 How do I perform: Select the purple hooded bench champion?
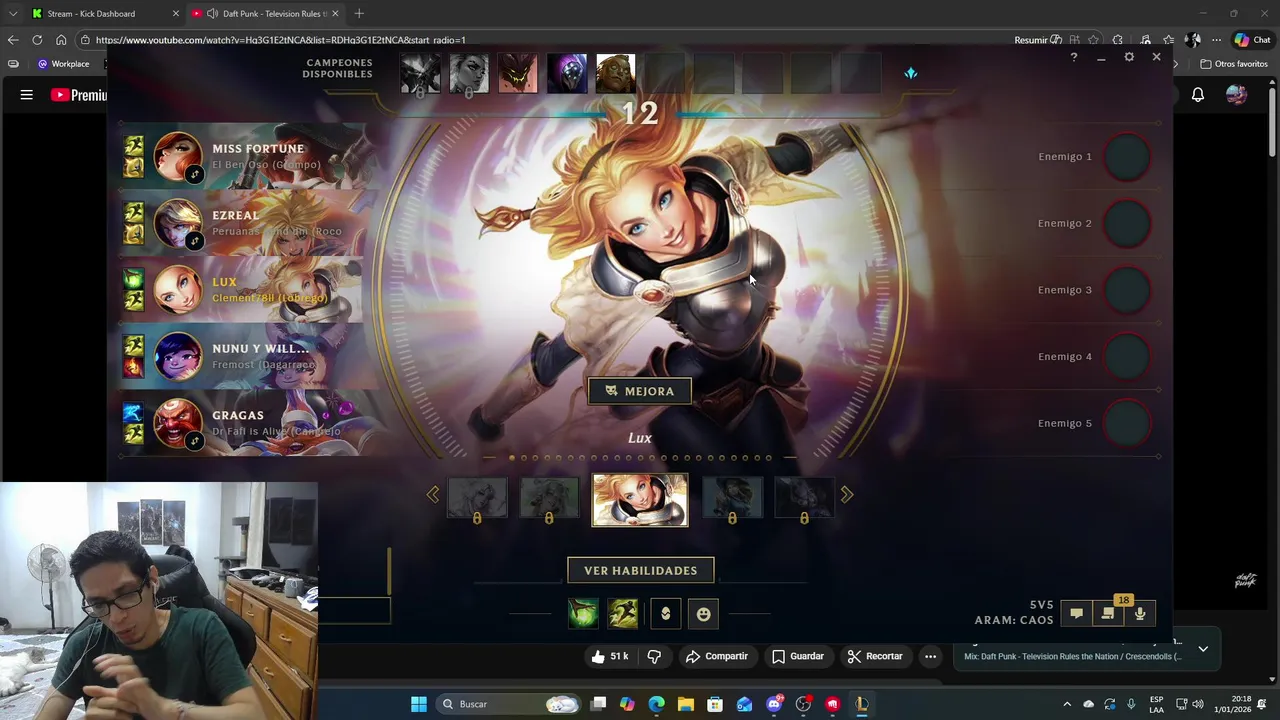[567, 75]
